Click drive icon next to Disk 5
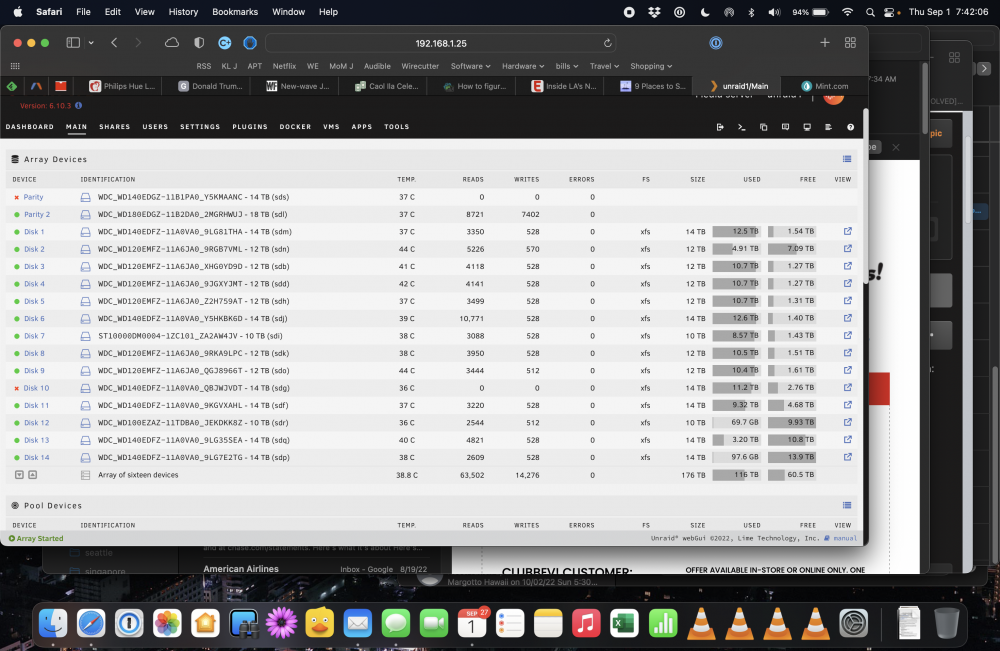The height and width of the screenshot is (651, 1000). [85, 302]
